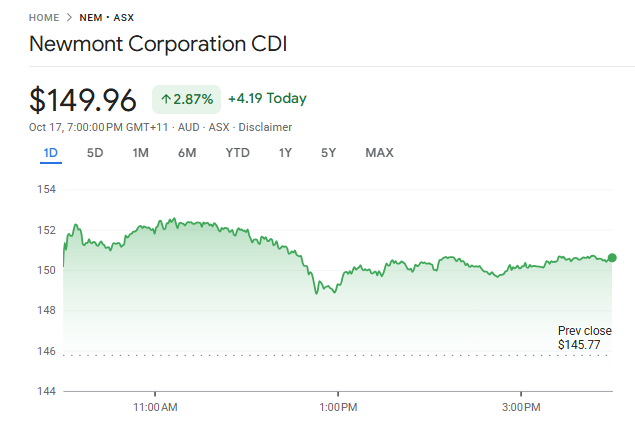Click the up arrow in percentage badge

click(166, 100)
